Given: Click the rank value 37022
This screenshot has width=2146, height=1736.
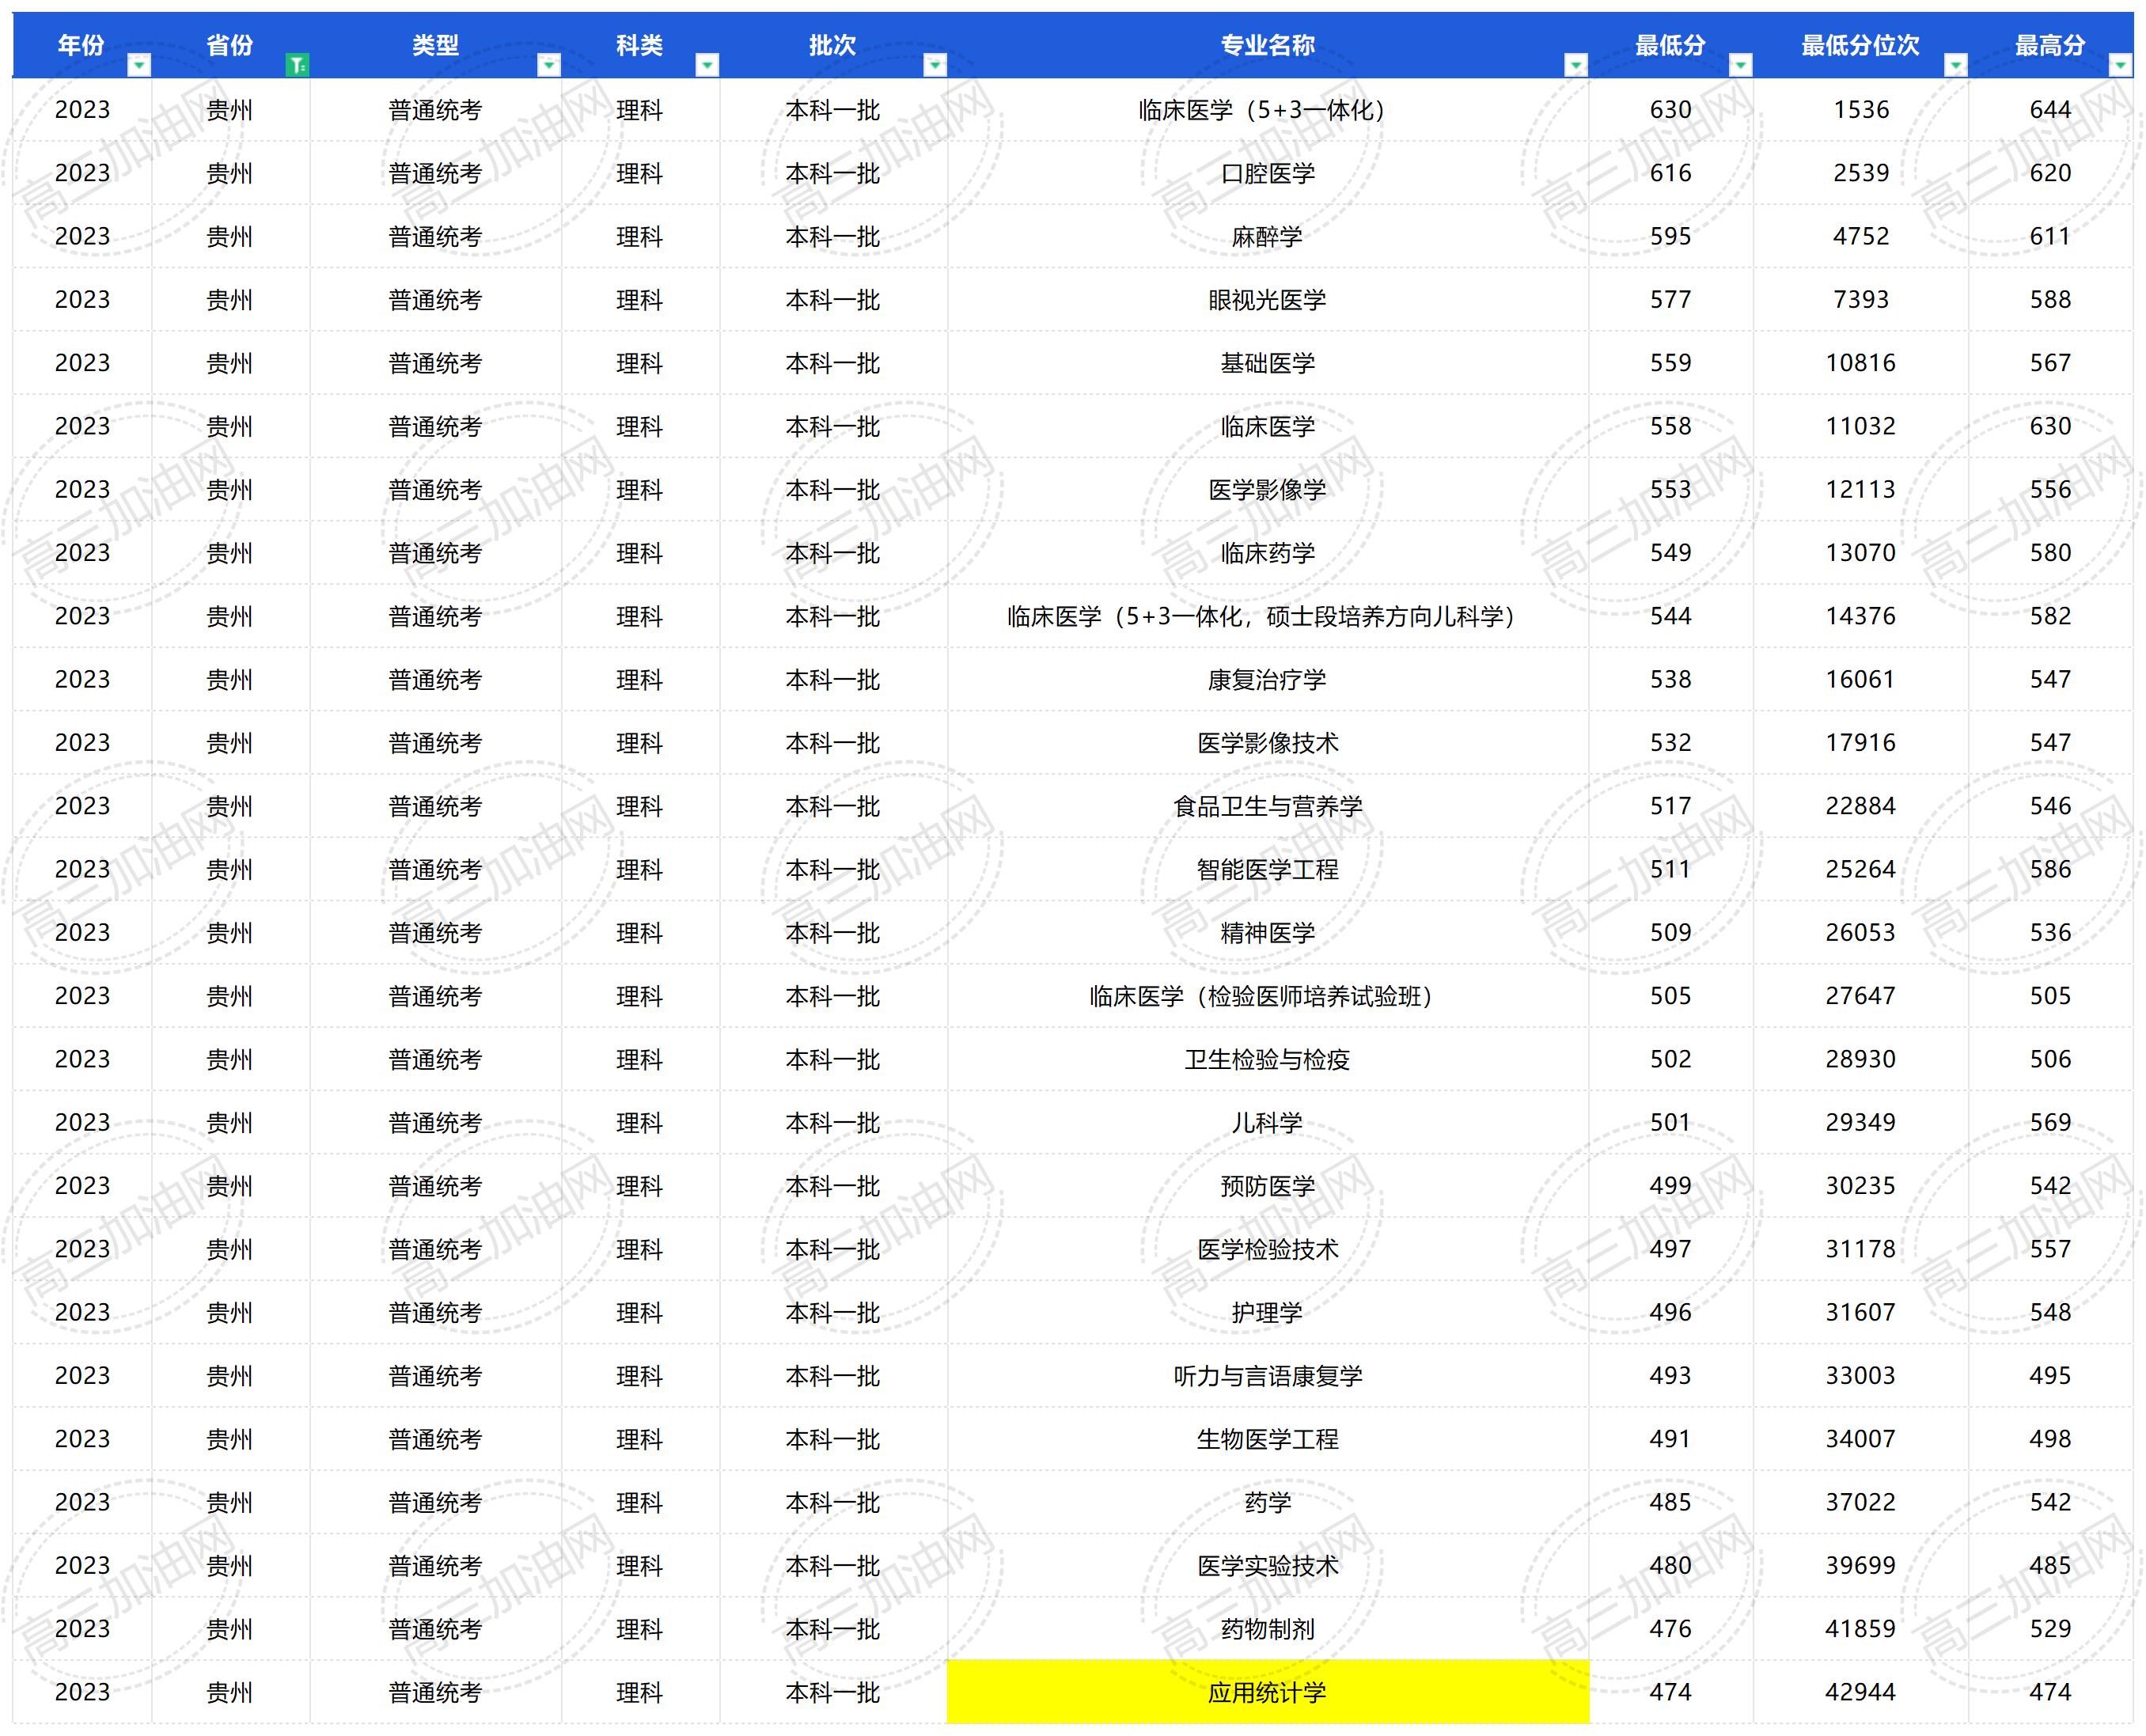Looking at the screenshot, I should tap(1861, 1502).
